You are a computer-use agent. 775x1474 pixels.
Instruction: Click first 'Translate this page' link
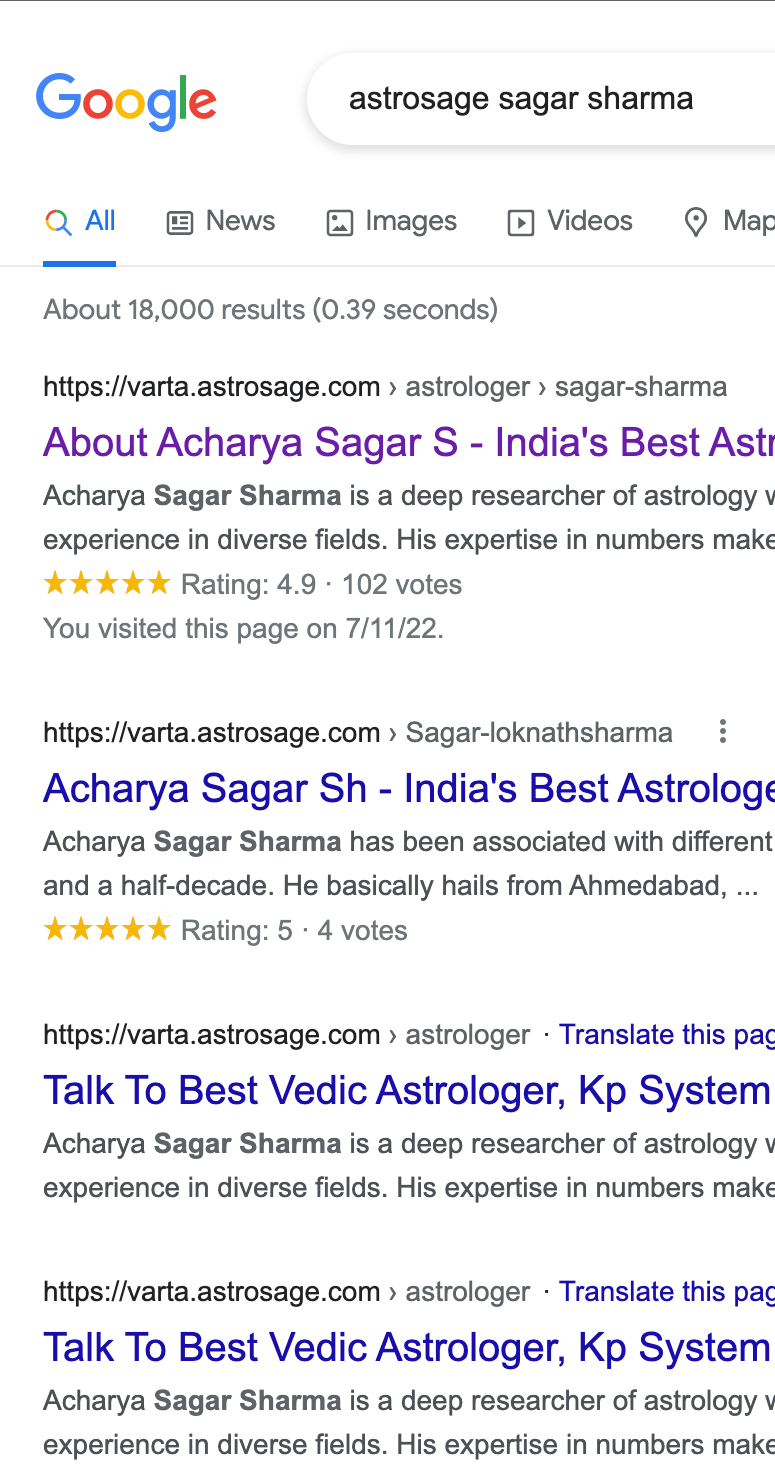(666, 1034)
